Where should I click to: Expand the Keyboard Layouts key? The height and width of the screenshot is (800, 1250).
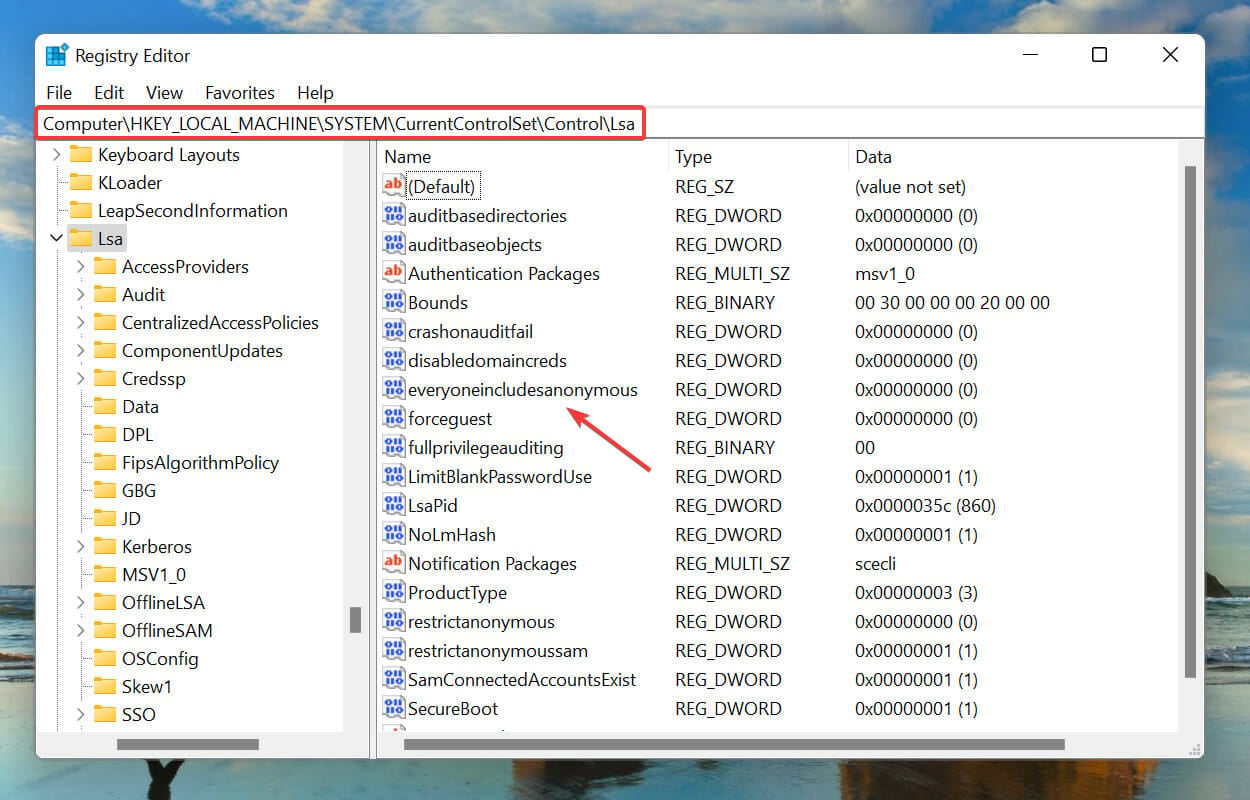coord(56,155)
